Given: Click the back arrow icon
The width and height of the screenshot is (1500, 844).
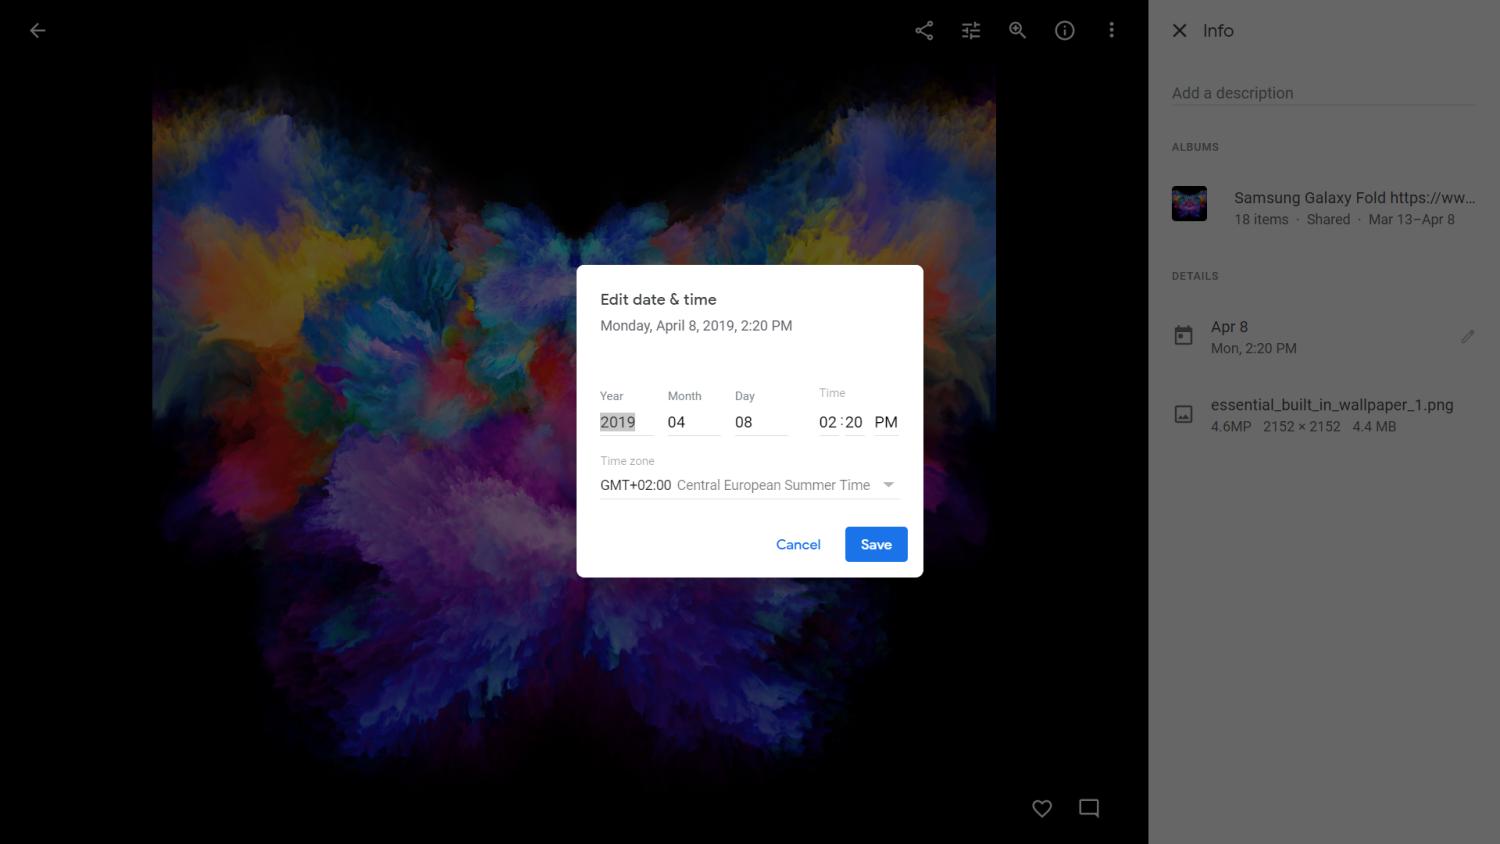Looking at the screenshot, I should tap(37, 30).
